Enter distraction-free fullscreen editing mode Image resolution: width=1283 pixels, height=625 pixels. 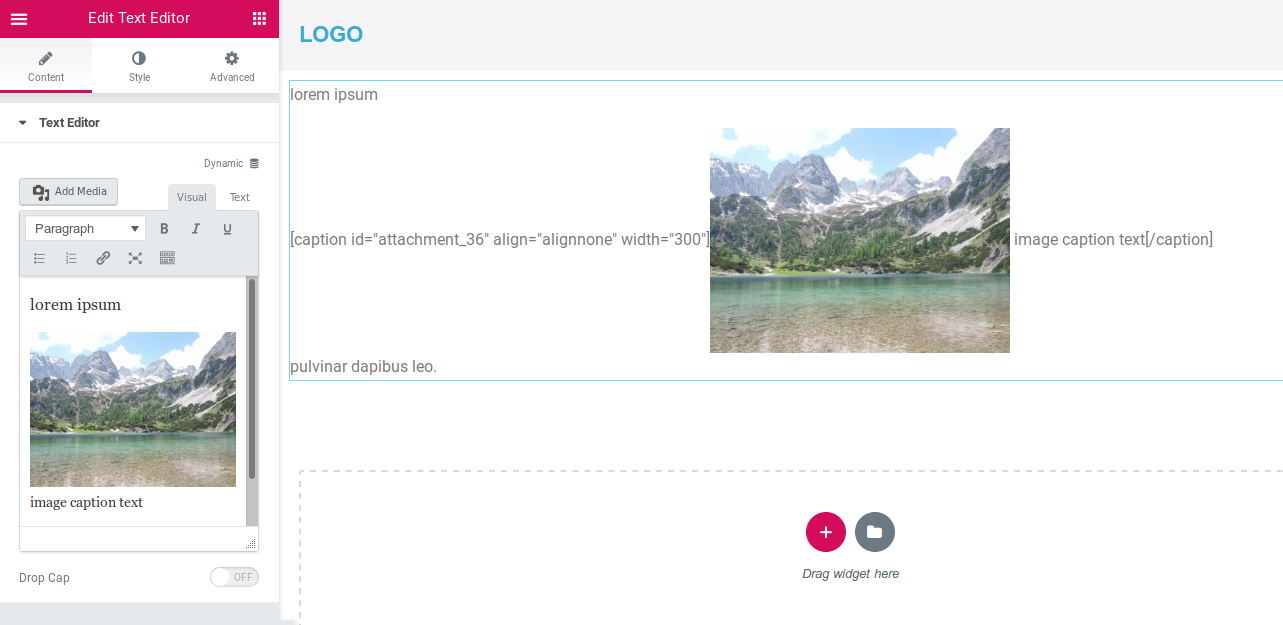pyautogui.click(x=134, y=257)
